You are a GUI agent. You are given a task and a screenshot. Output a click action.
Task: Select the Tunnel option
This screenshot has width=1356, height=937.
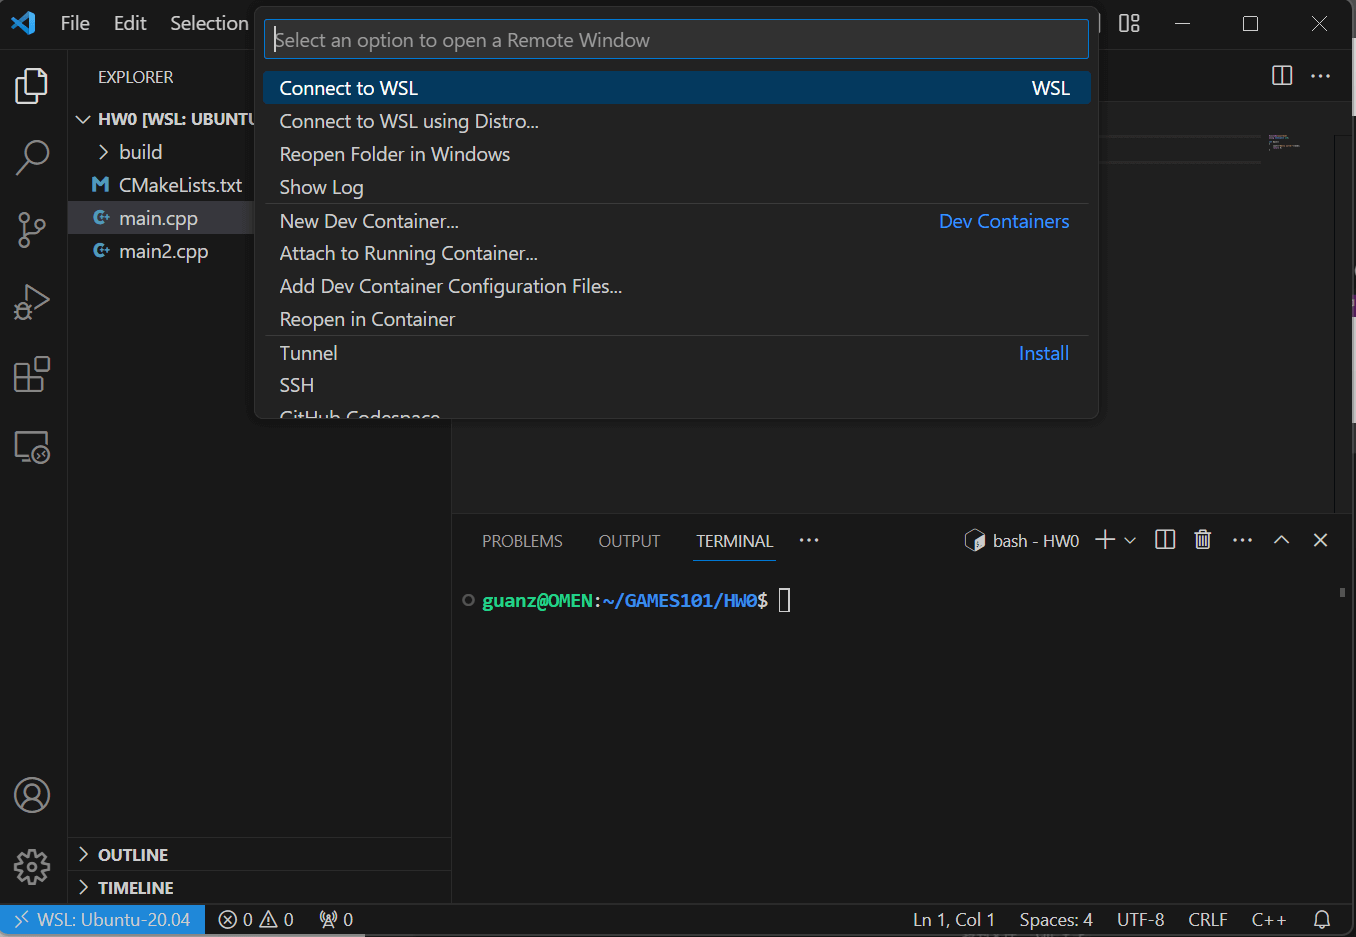(x=676, y=353)
